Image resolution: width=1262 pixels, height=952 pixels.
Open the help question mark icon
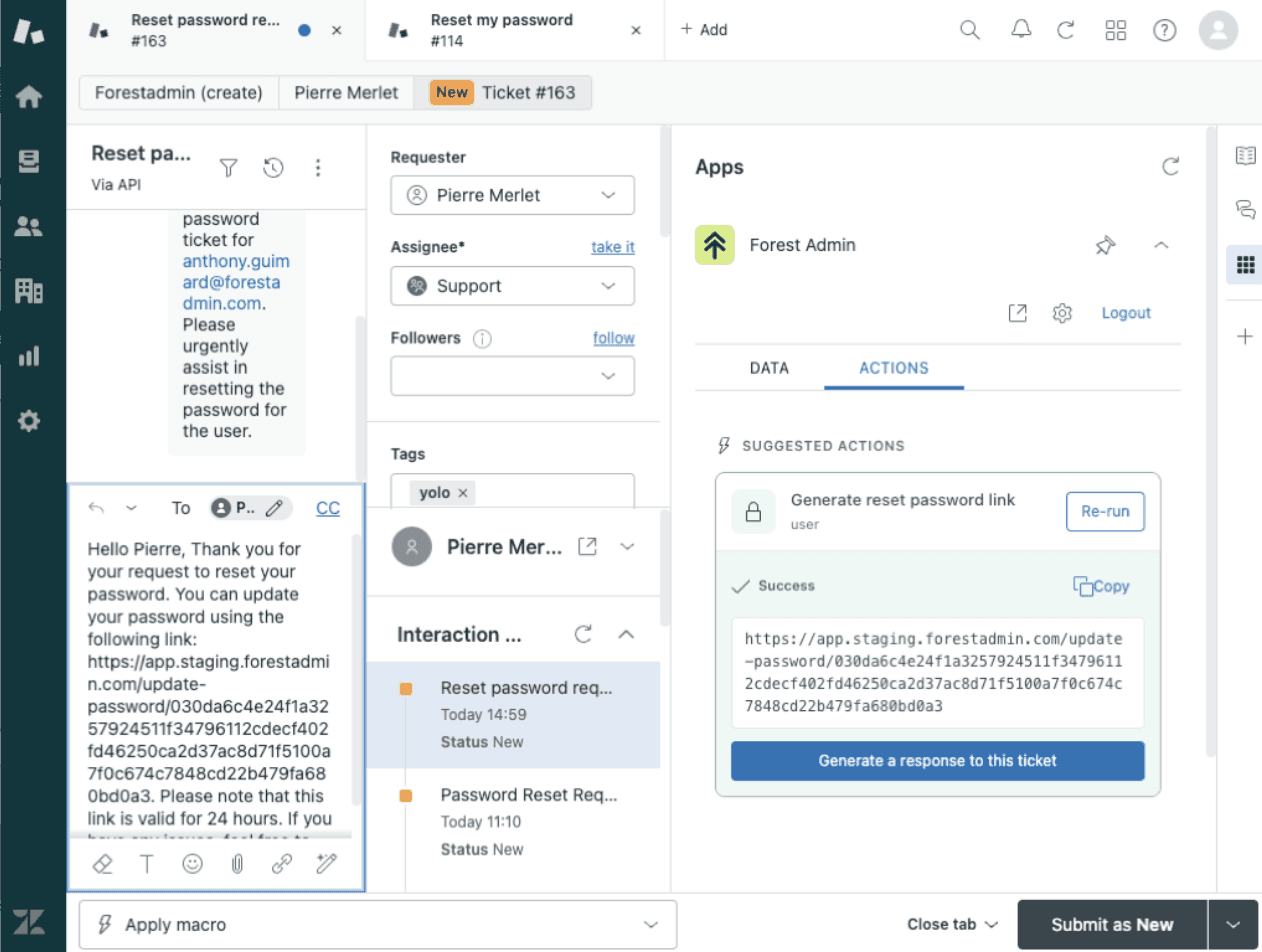pyautogui.click(x=1164, y=30)
